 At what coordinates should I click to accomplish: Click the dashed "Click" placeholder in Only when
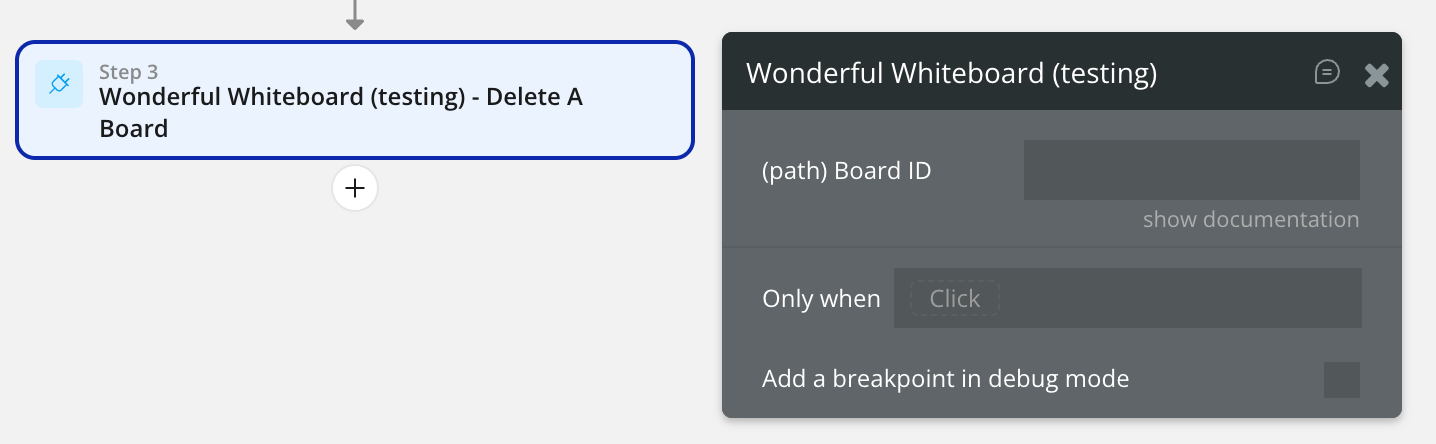pos(954,299)
